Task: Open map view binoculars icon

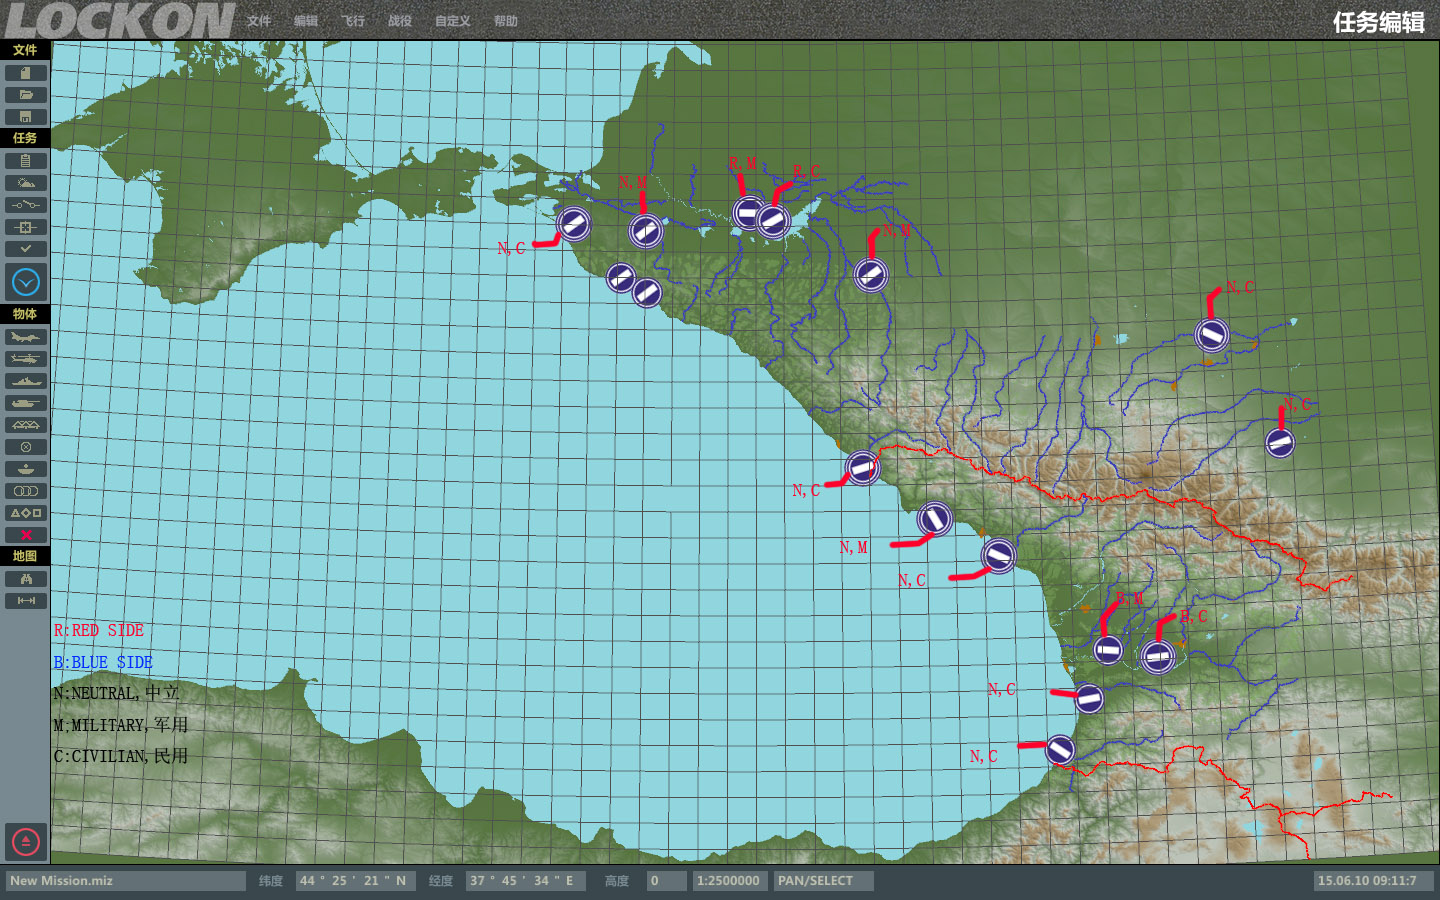Action: pos(25,579)
